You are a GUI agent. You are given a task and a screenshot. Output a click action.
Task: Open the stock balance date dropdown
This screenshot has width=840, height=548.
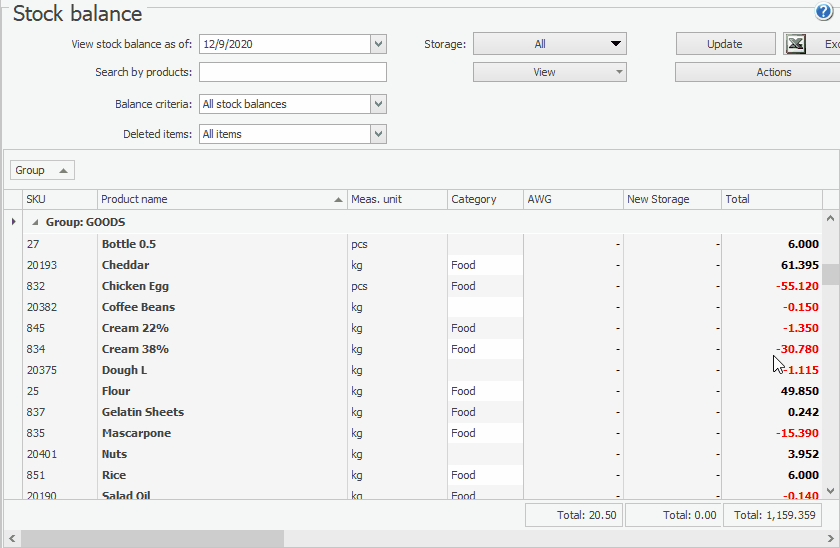[378, 44]
